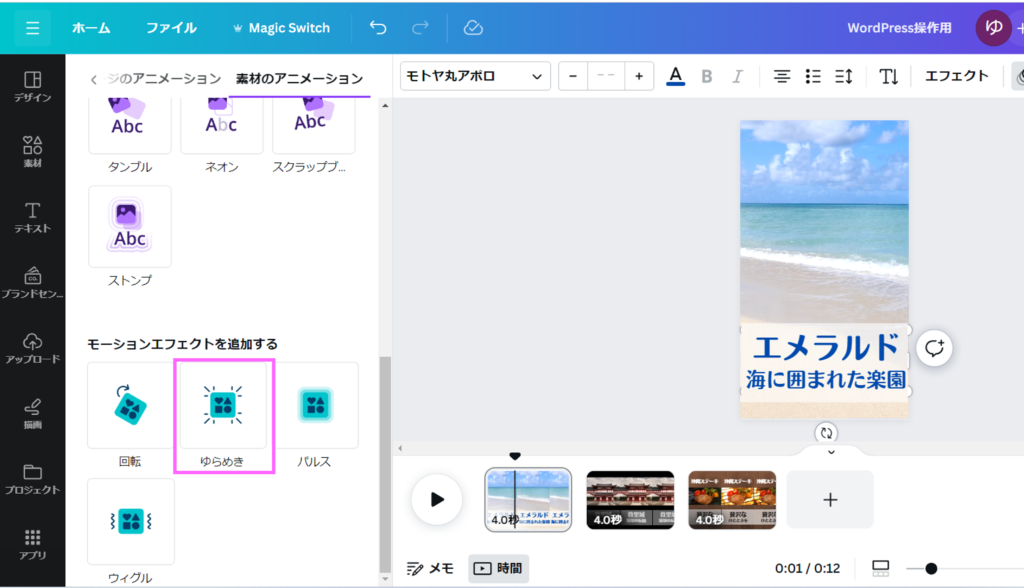
Task: Click the エフェクト effects button
Action: [956, 76]
